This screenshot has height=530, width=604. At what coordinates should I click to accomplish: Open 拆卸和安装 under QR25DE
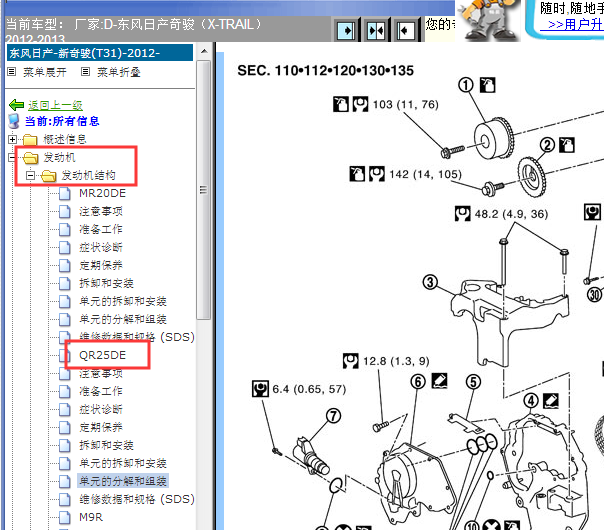[106, 445]
